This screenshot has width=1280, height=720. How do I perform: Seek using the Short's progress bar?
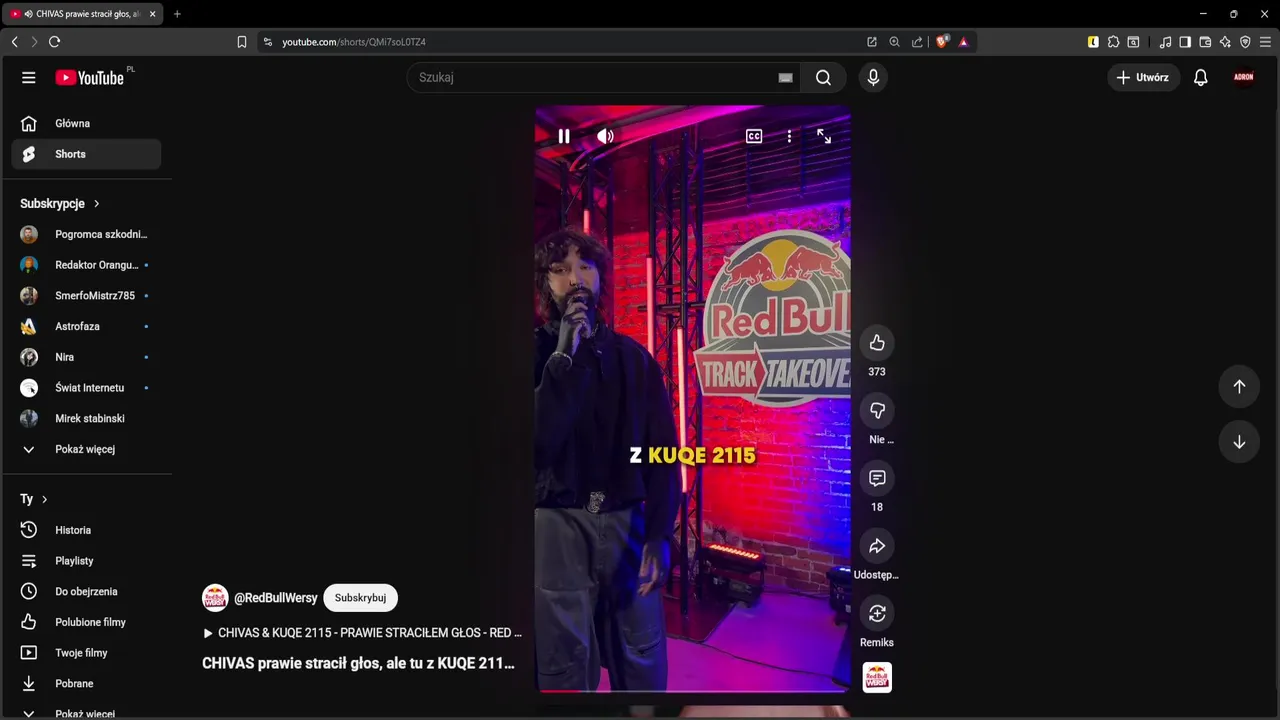(x=693, y=690)
